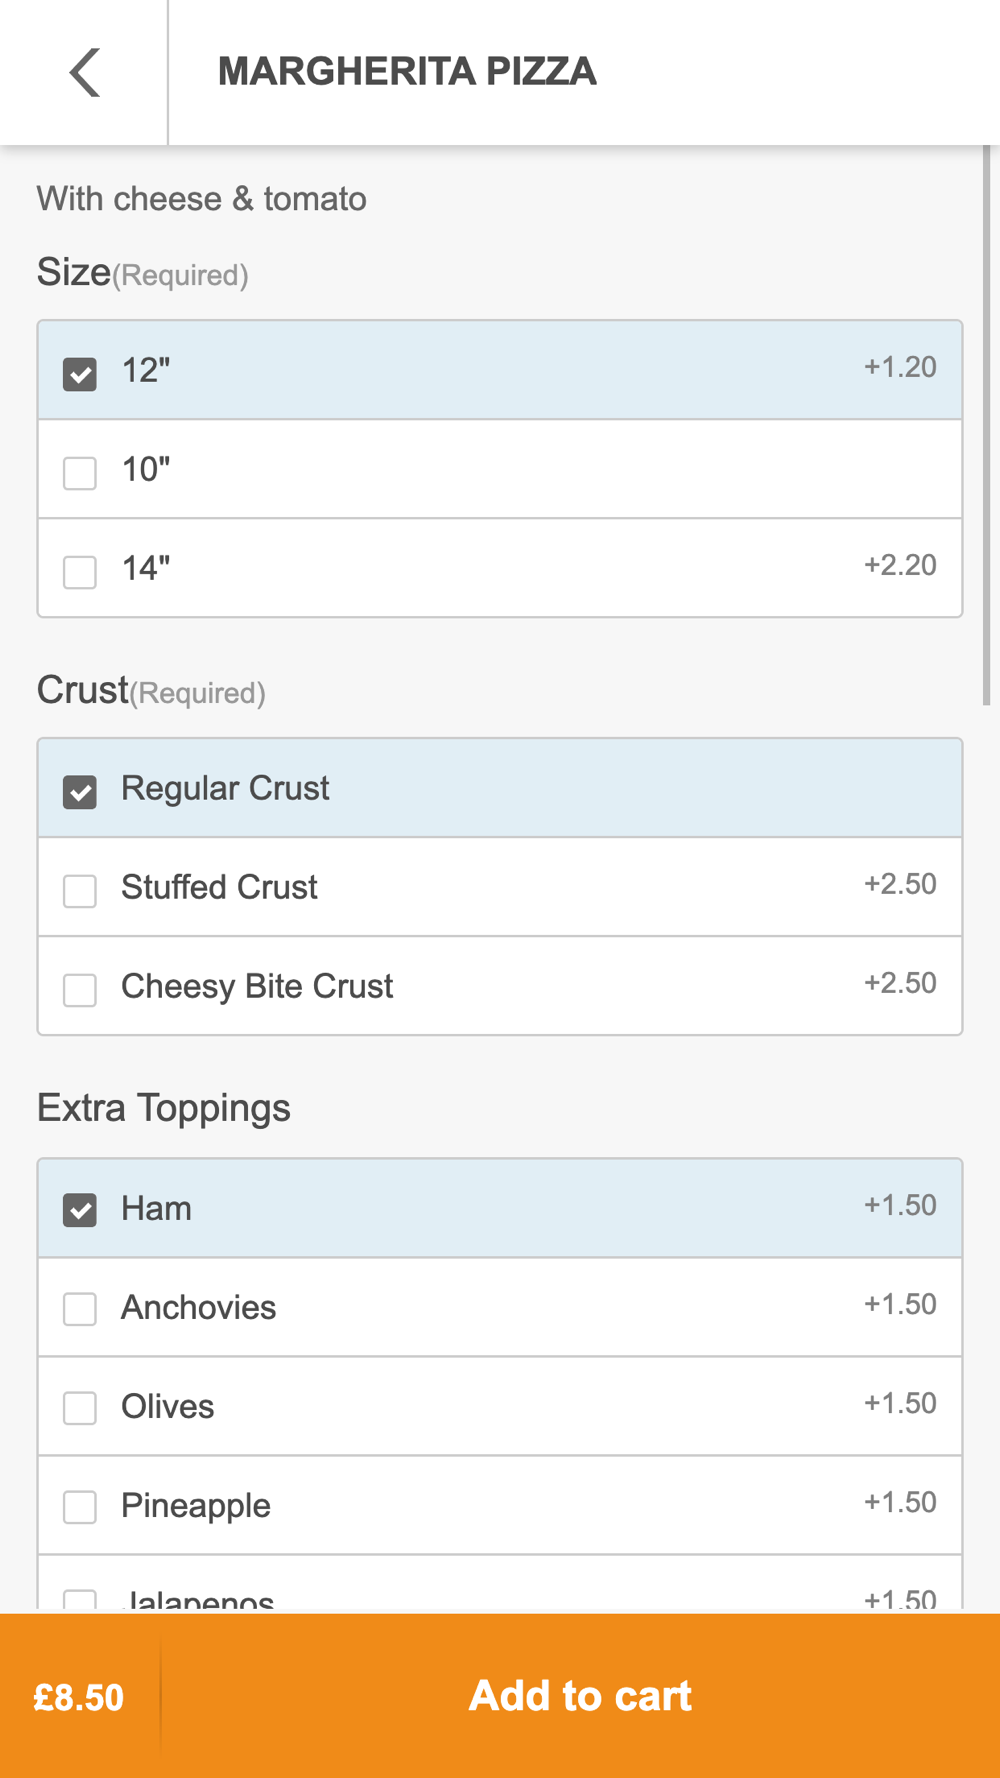The image size is (1000, 1778).
Task: Pick the Stuffed Crust option
Action: (x=80, y=890)
